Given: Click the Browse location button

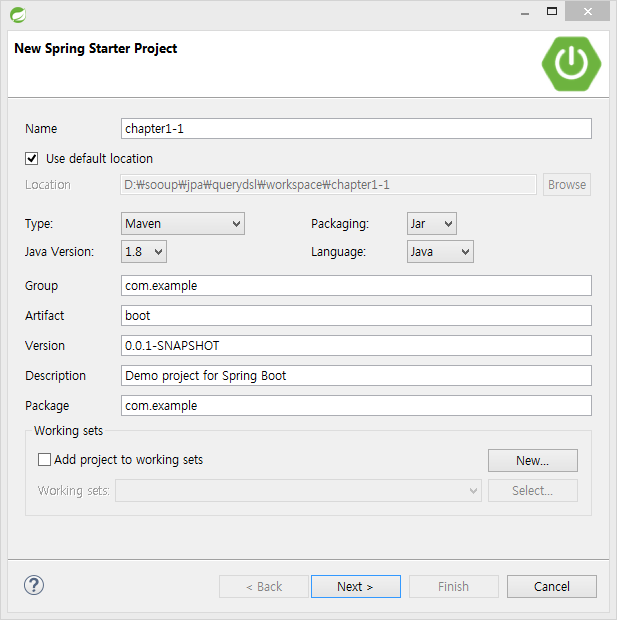Looking at the screenshot, I should (x=567, y=185).
